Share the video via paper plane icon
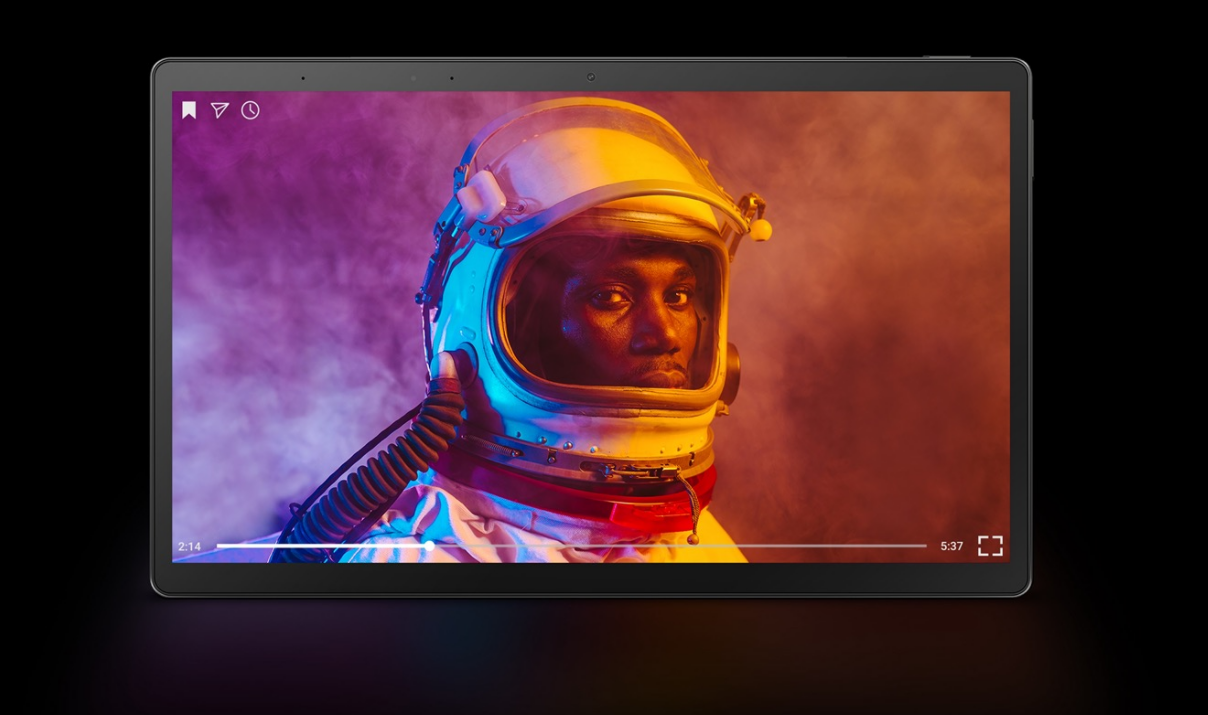The image size is (1208, 715). click(x=219, y=110)
